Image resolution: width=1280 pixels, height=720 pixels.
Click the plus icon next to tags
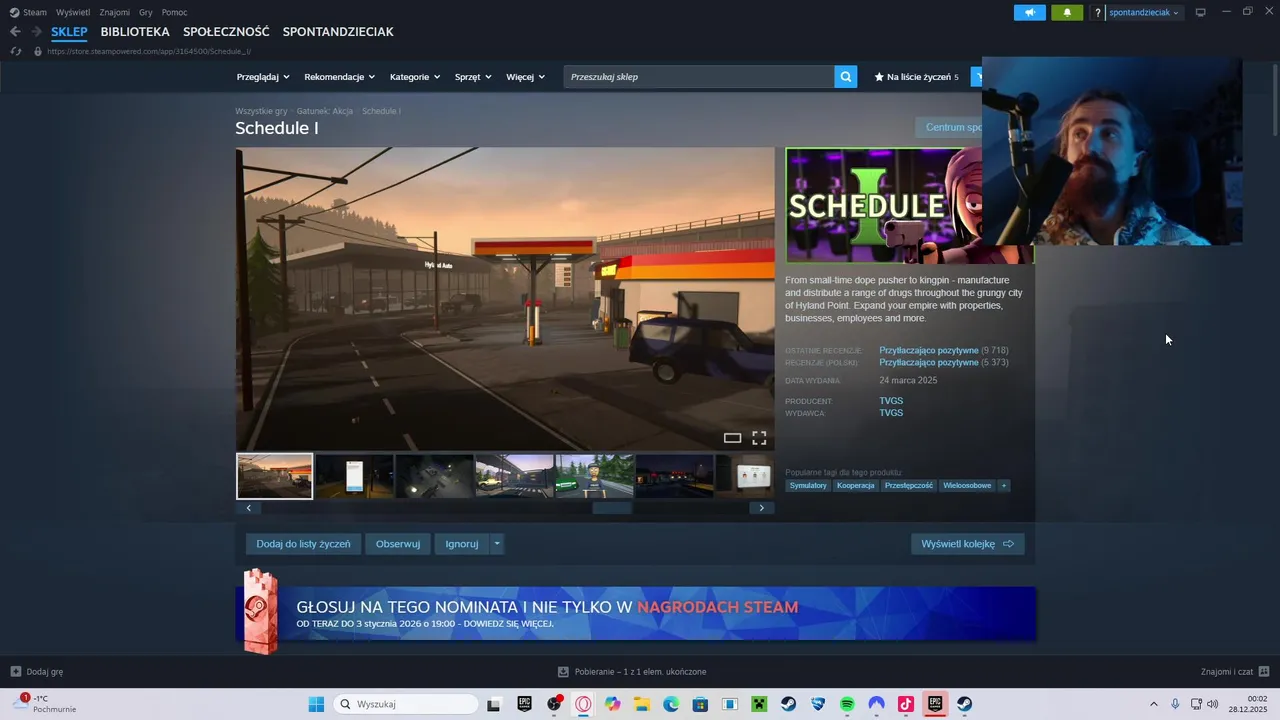click(1003, 486)
